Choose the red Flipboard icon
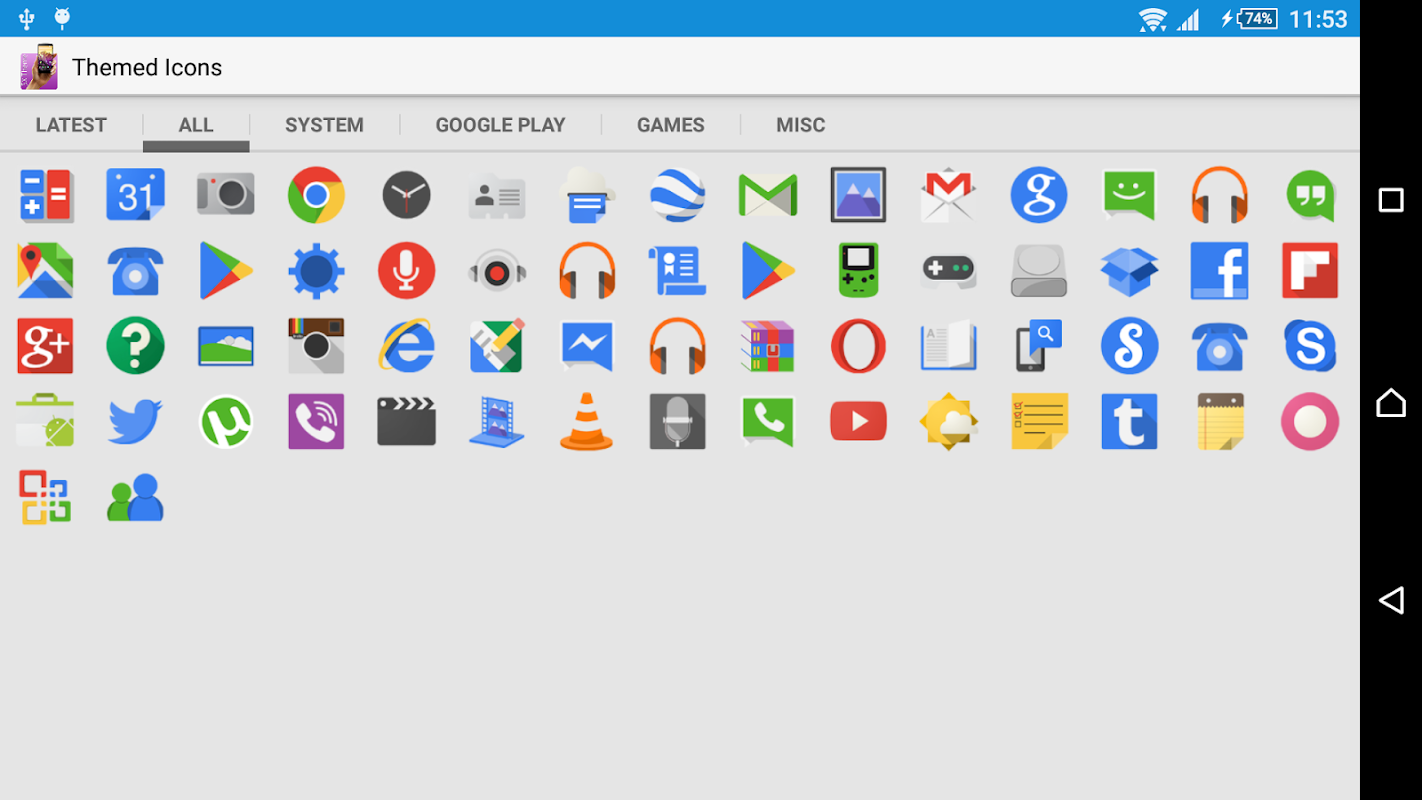1422x800 pixels. 1310,270
